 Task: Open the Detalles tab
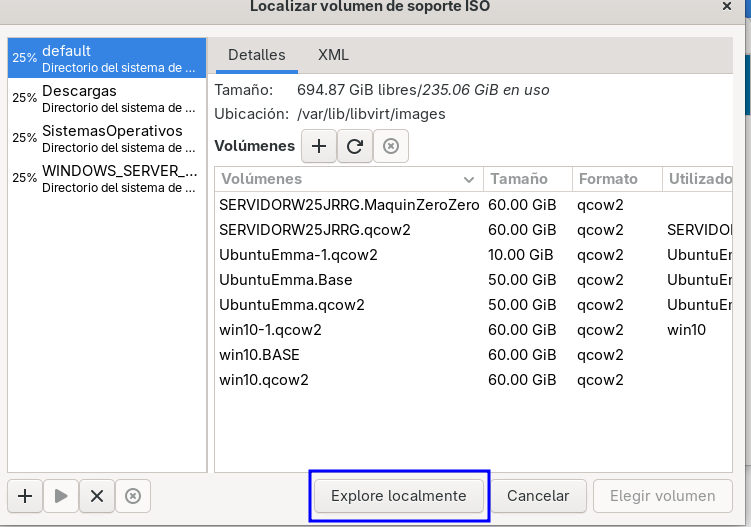tap(257, 55)
